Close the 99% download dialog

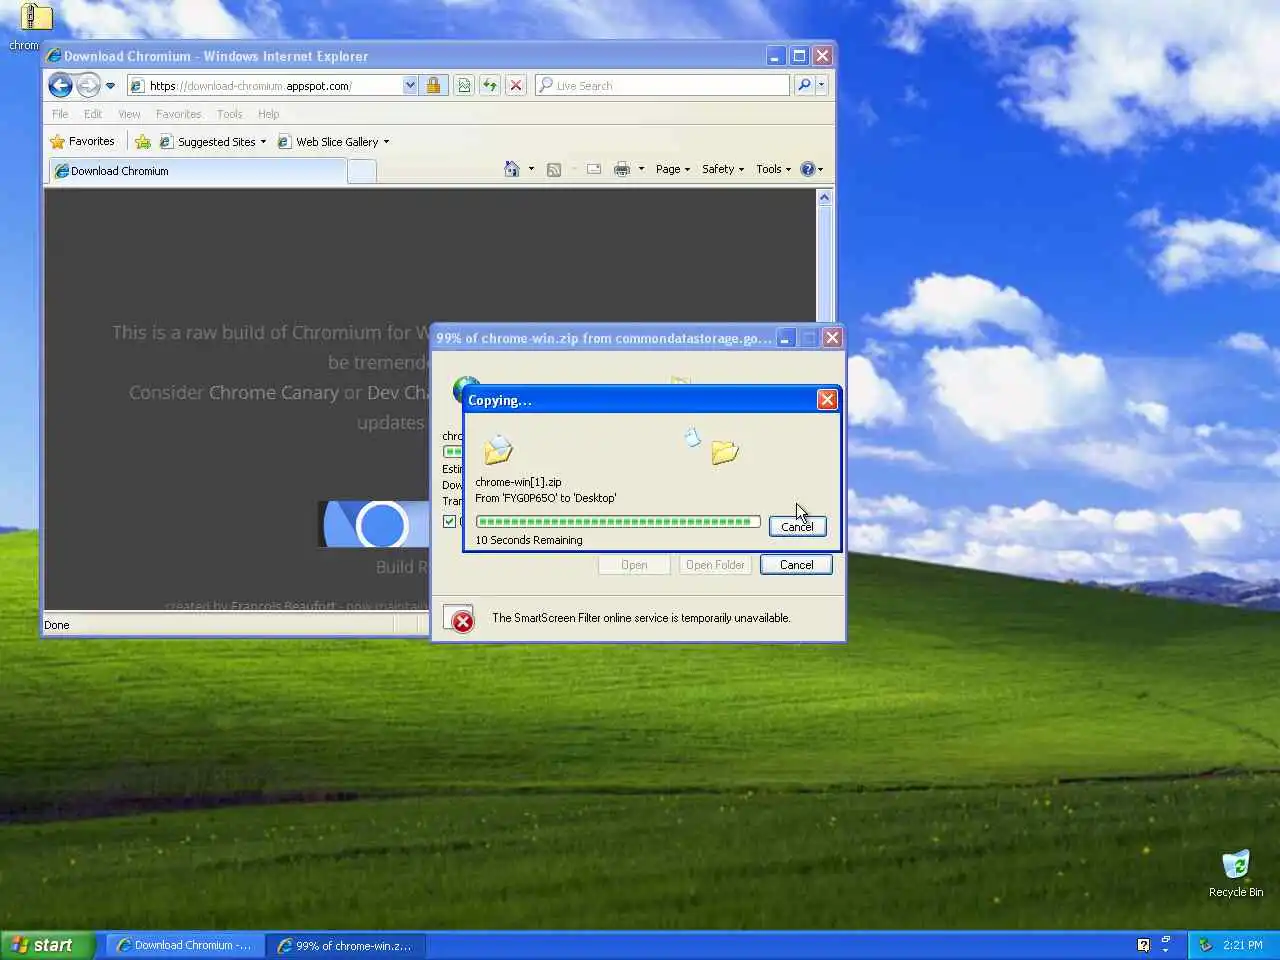(832, 338)
